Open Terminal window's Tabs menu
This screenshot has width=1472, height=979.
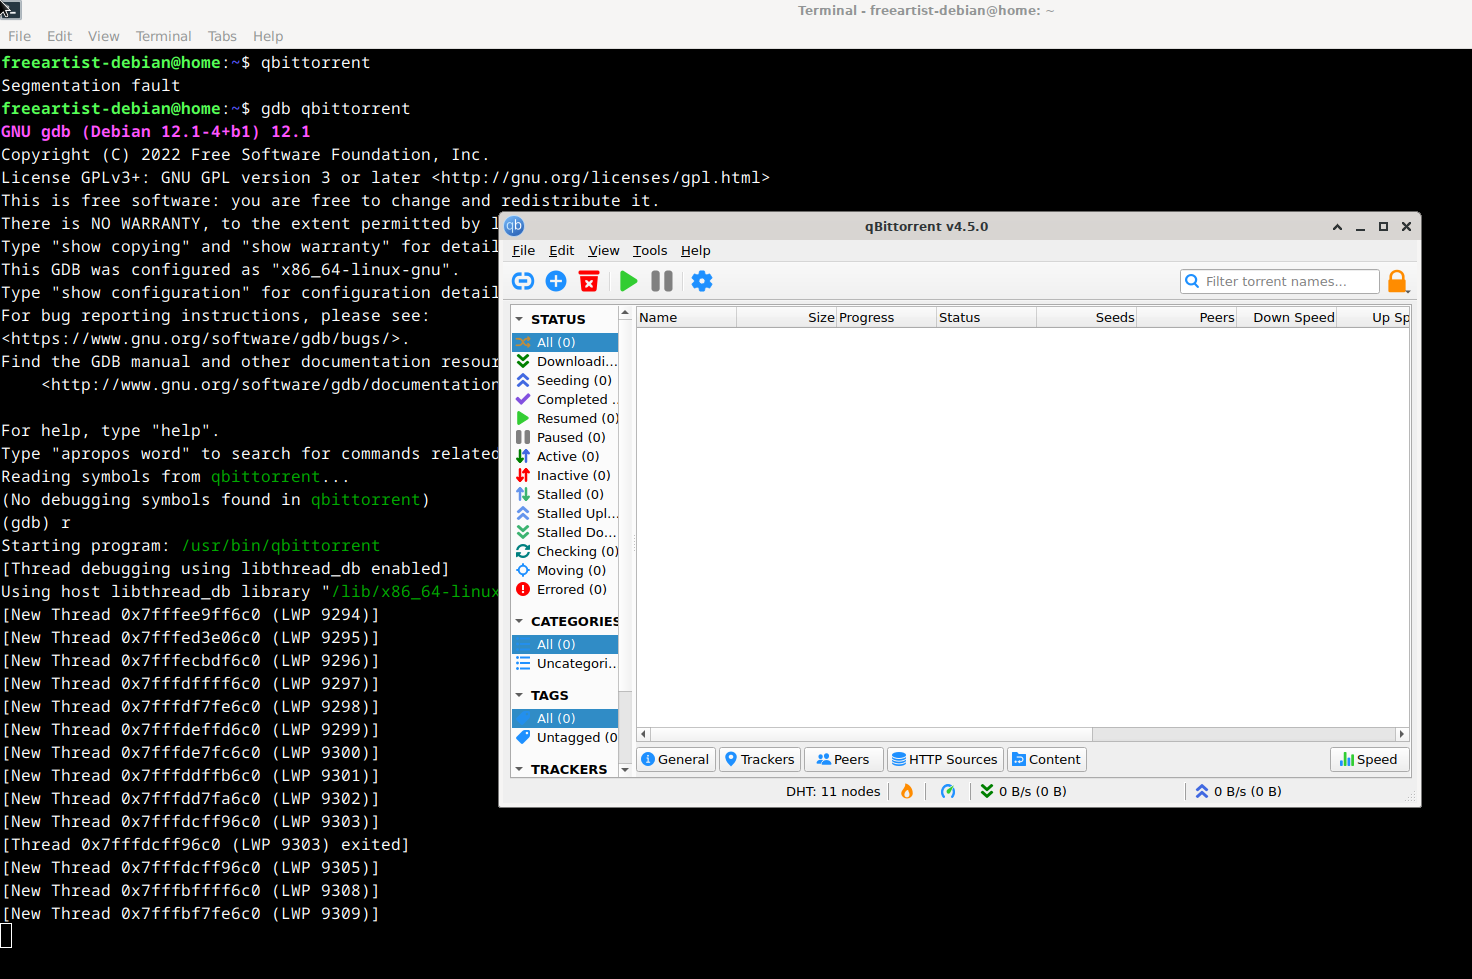(222, 36)
